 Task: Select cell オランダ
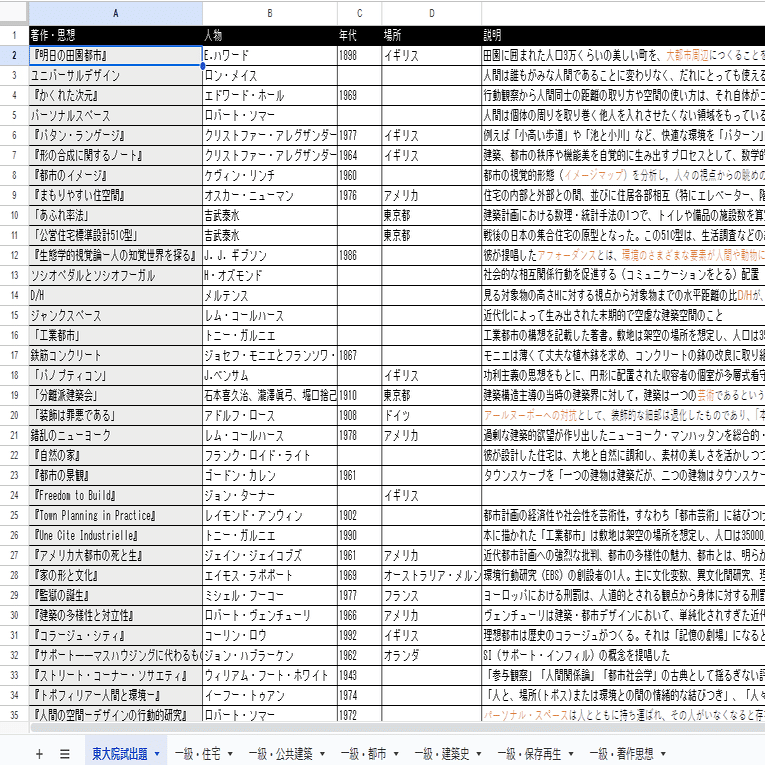(x=432, y=656)
